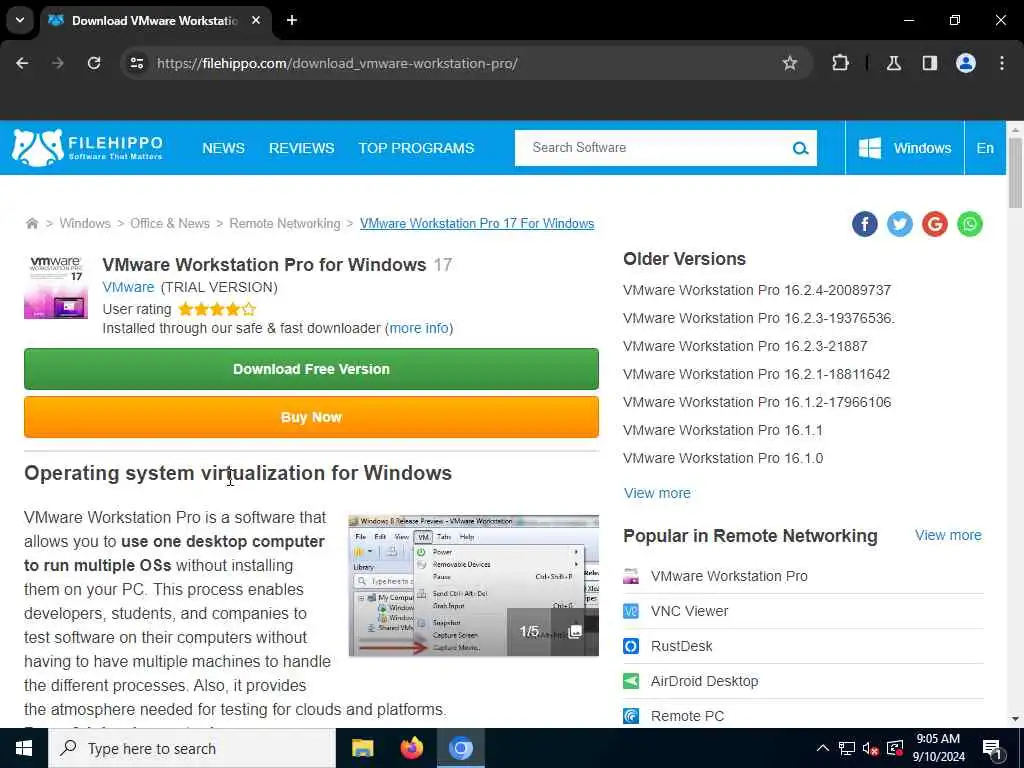Open VMware Workstation Pro 16.1.2-17966106 version
This screenshot has height=768, width=1024.
coord(757,402)
